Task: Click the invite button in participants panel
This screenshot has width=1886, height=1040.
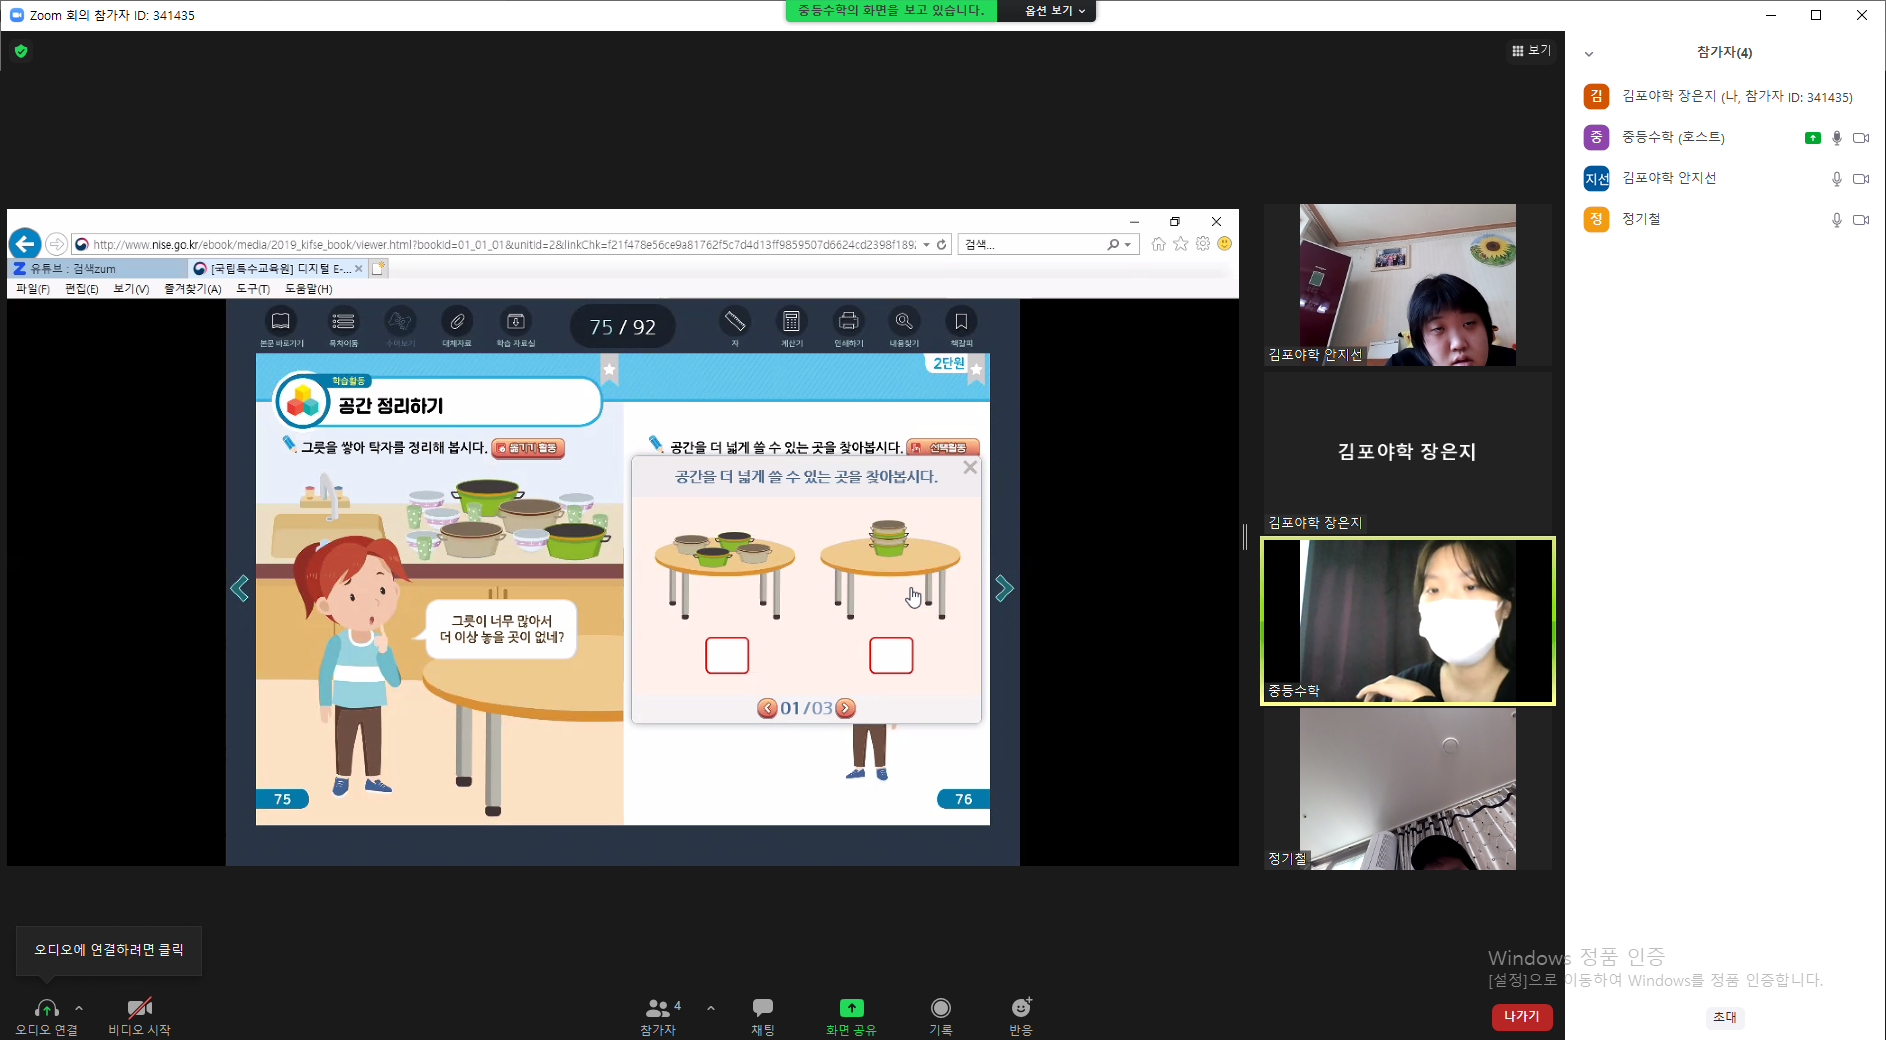Action: [1725, 1017]
